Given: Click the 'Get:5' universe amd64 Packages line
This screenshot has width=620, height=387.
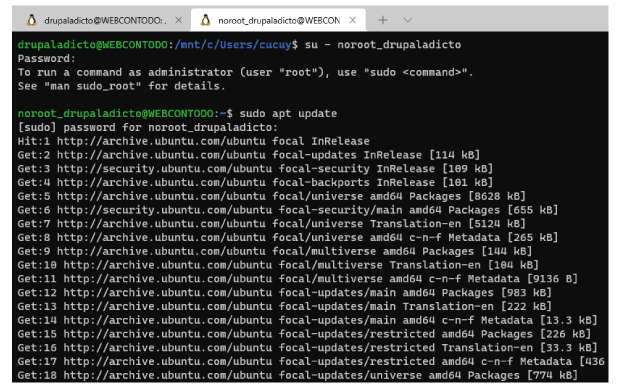Looking at the screenshot, I should pos(272,196).
